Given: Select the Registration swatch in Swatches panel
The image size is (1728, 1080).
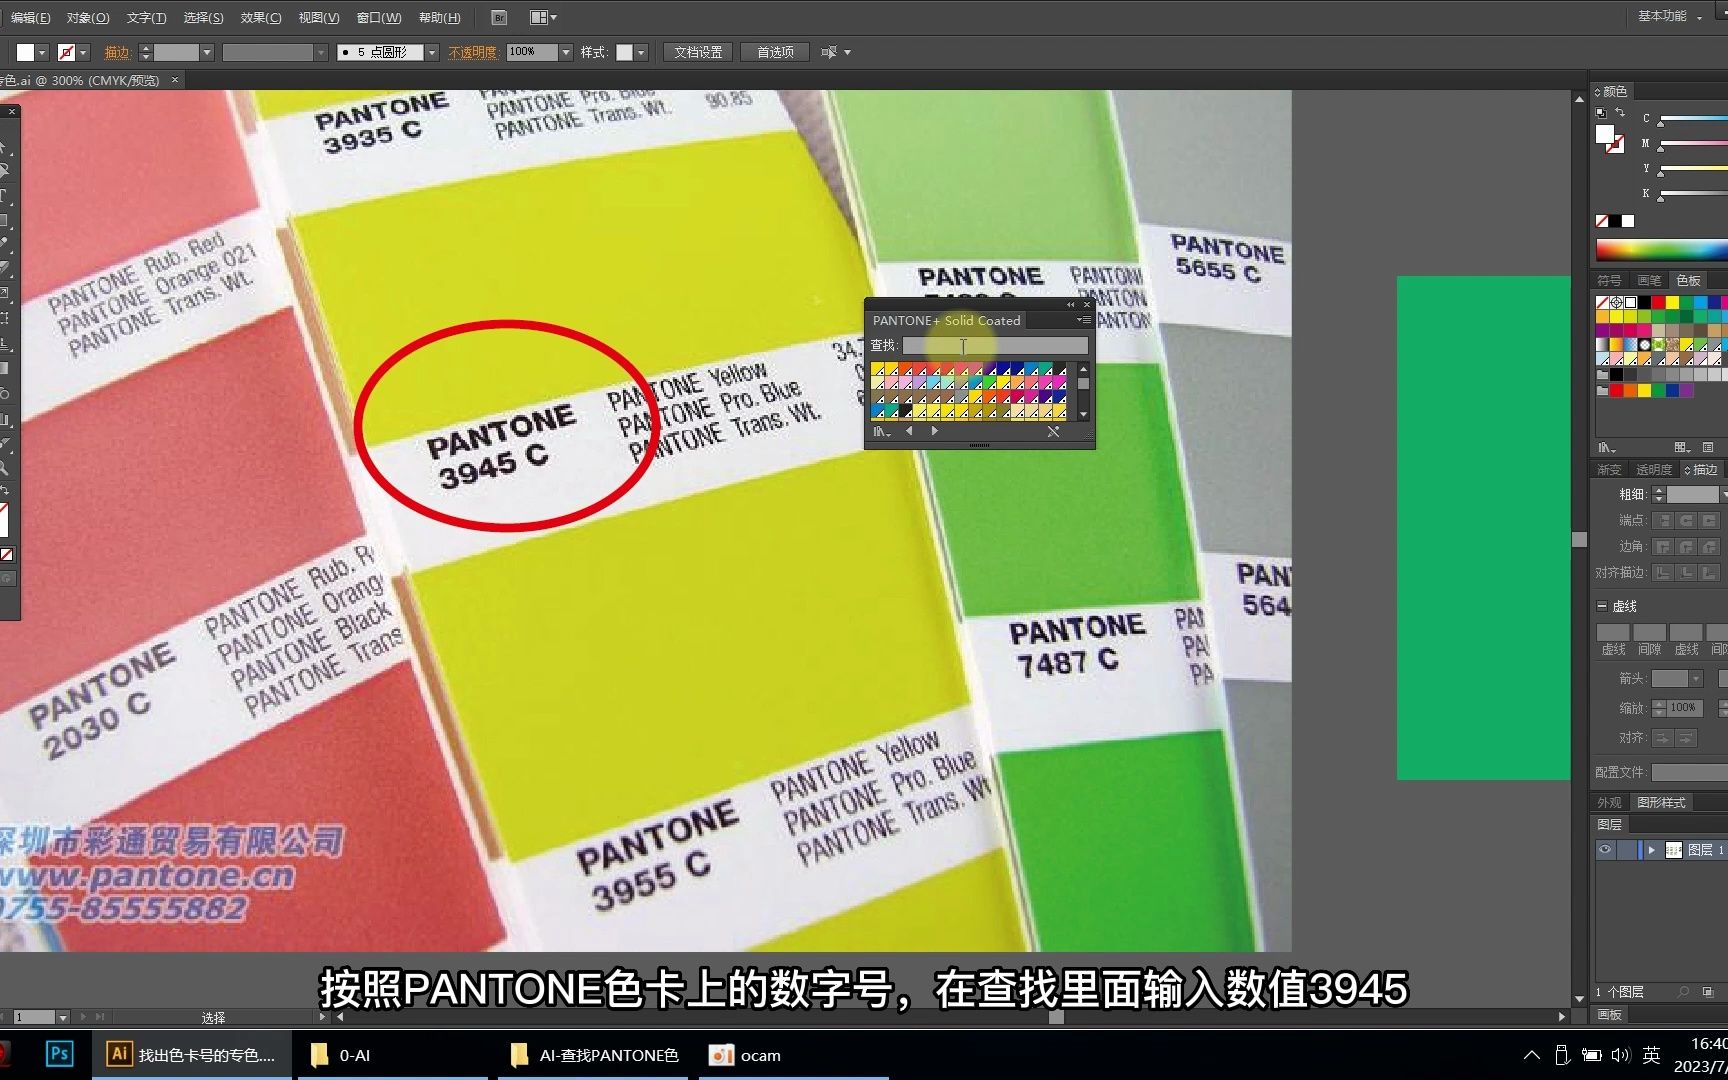Looking at the screenshot, I should coord(1616,303).
